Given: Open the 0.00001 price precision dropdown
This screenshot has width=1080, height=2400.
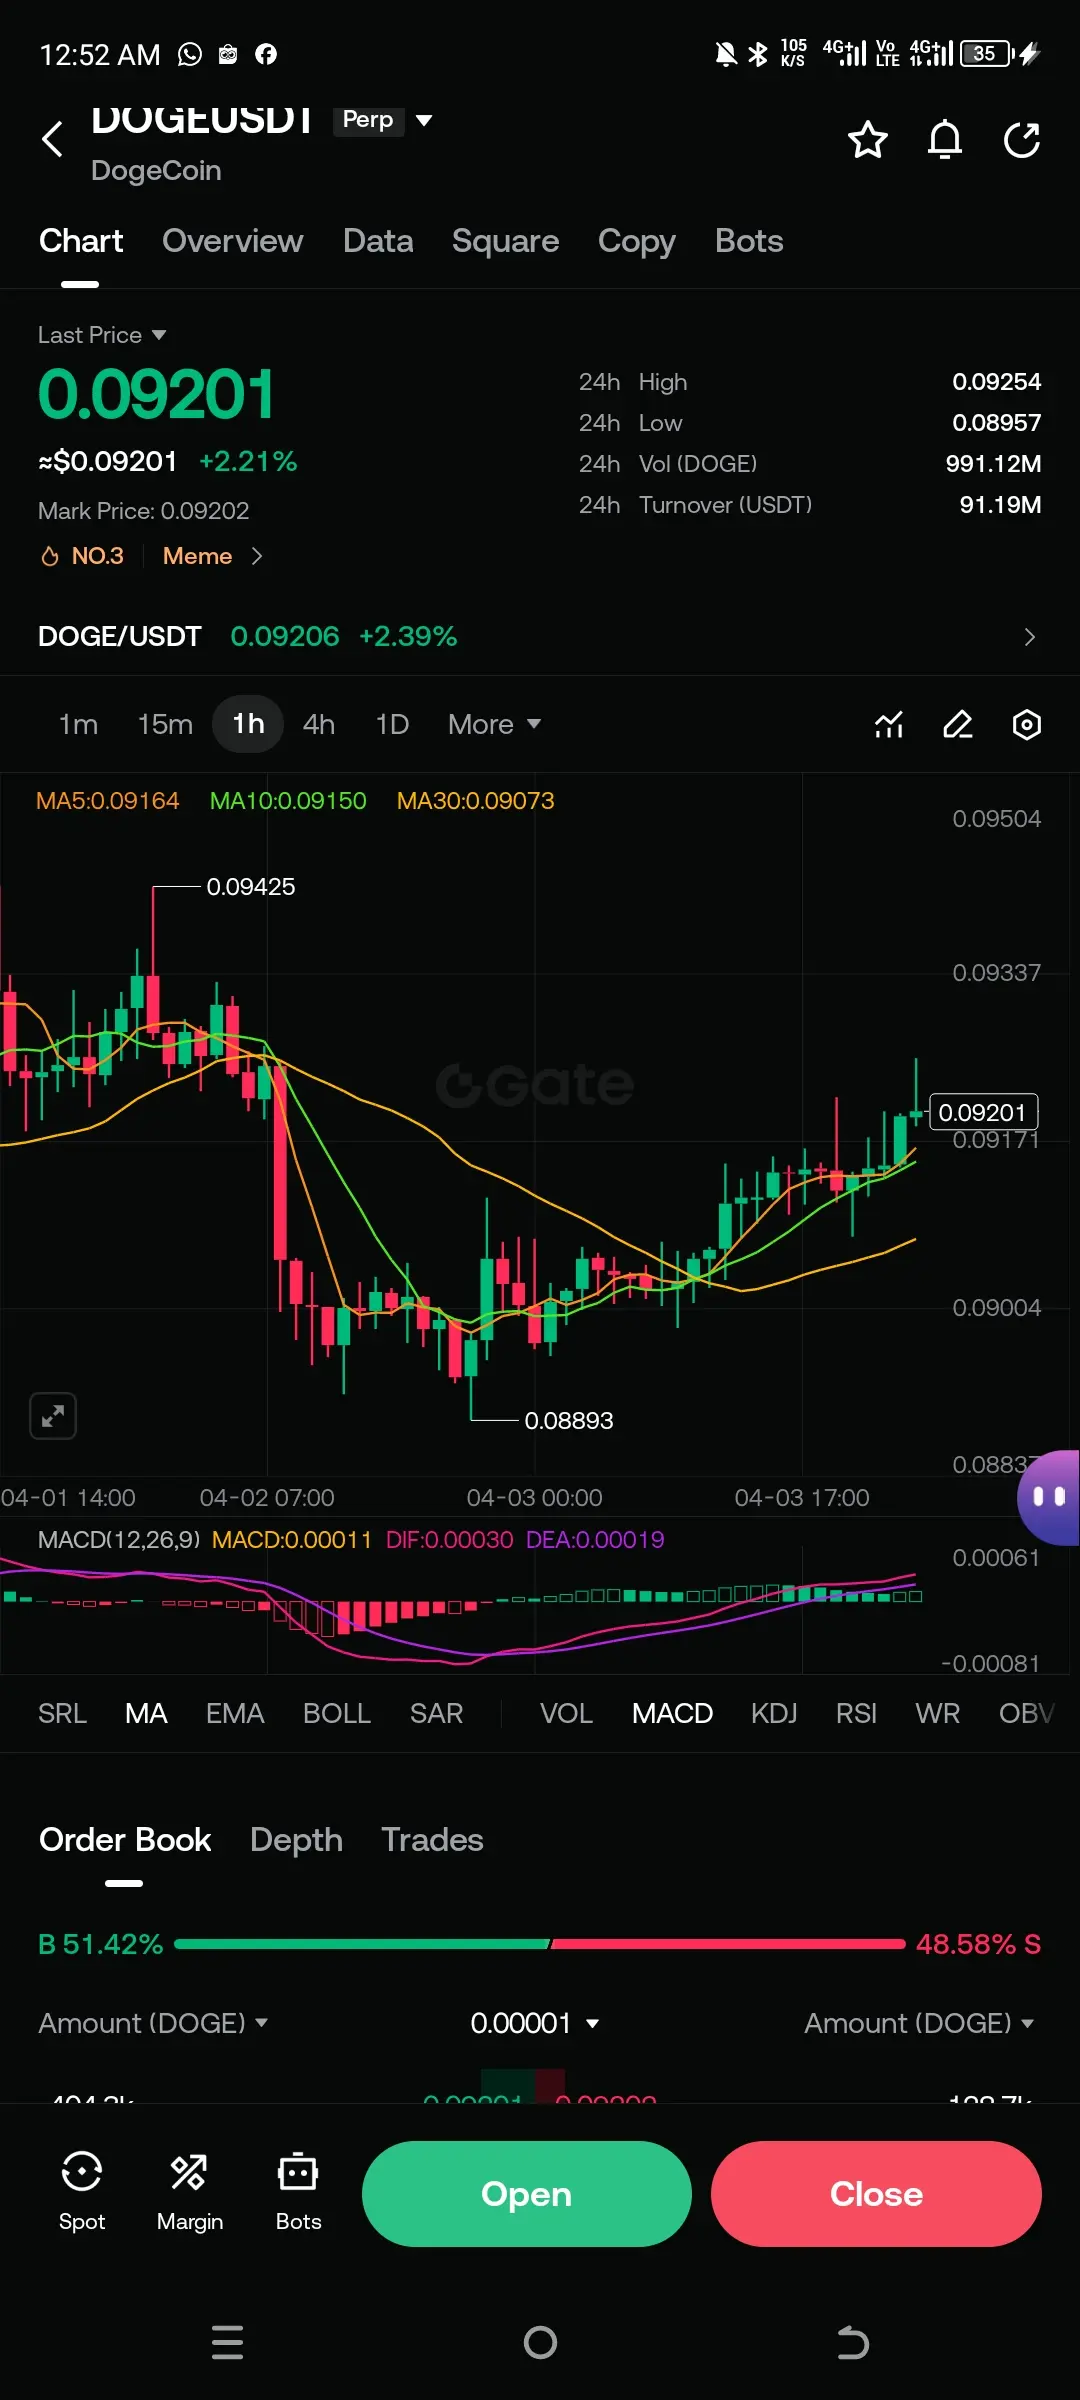Looking at the screenshot, I should click(x=535, y=2023).
